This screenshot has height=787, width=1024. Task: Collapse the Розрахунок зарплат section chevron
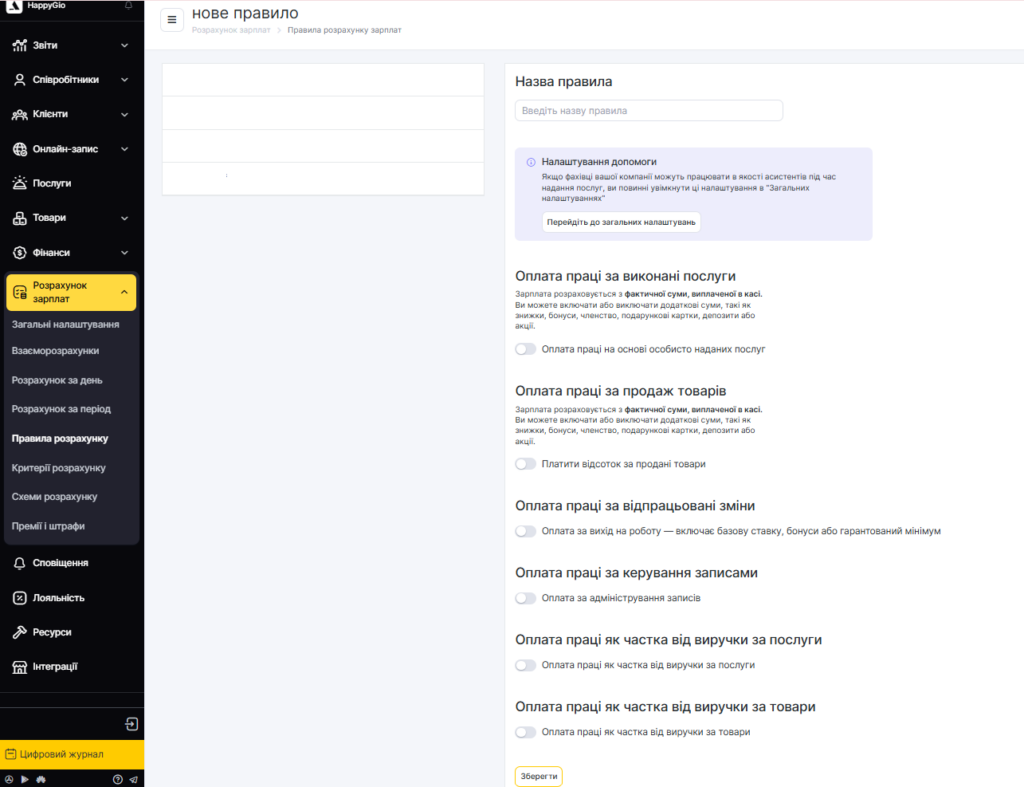coord(124,292)
